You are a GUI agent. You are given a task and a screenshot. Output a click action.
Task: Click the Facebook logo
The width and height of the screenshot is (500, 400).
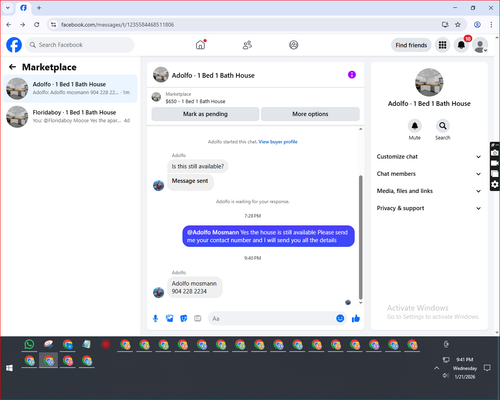coord(14,45)
